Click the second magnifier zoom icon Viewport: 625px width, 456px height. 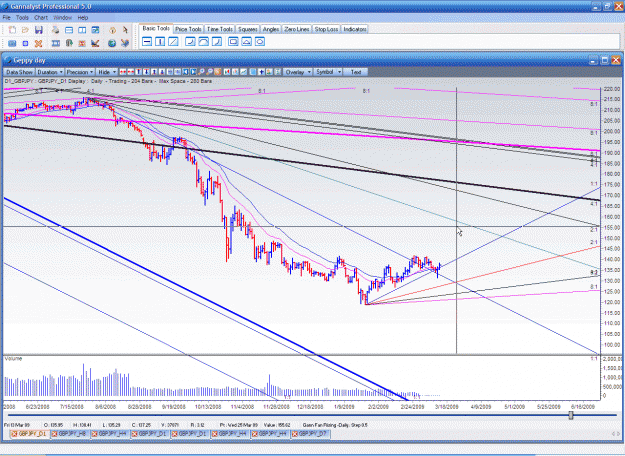209,72
